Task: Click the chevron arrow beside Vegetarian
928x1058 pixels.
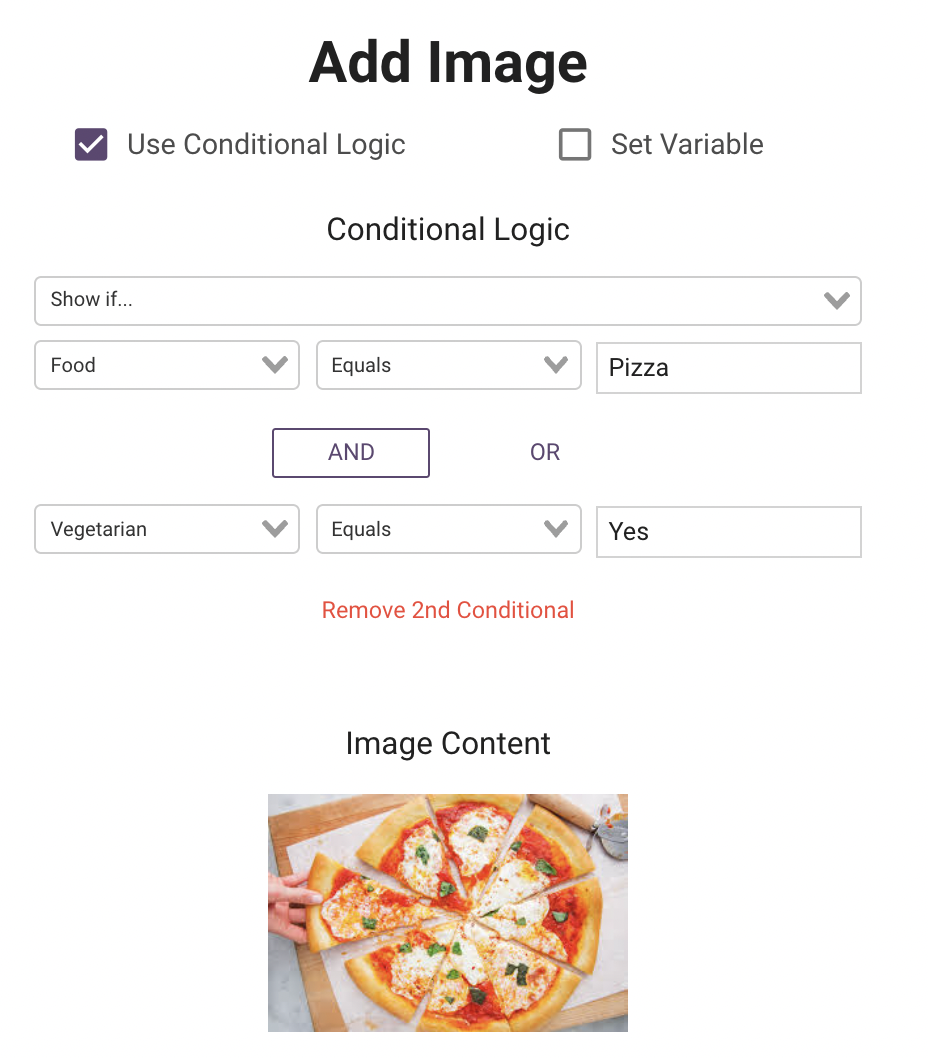Action: click(274, 529)
